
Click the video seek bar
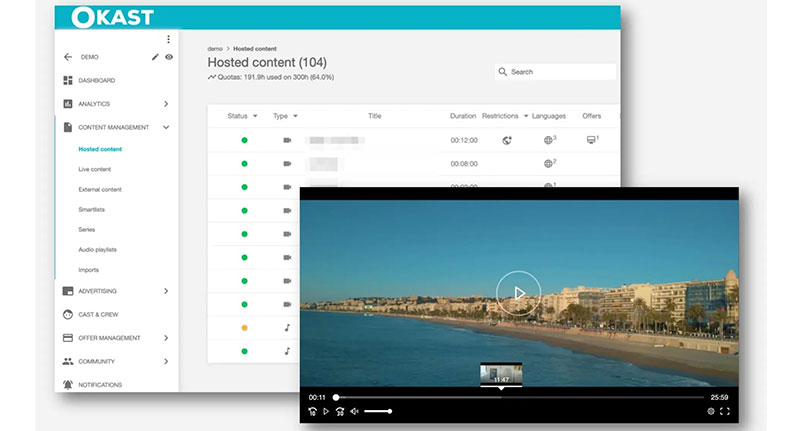pyautogui.click(x=519, y=397)
